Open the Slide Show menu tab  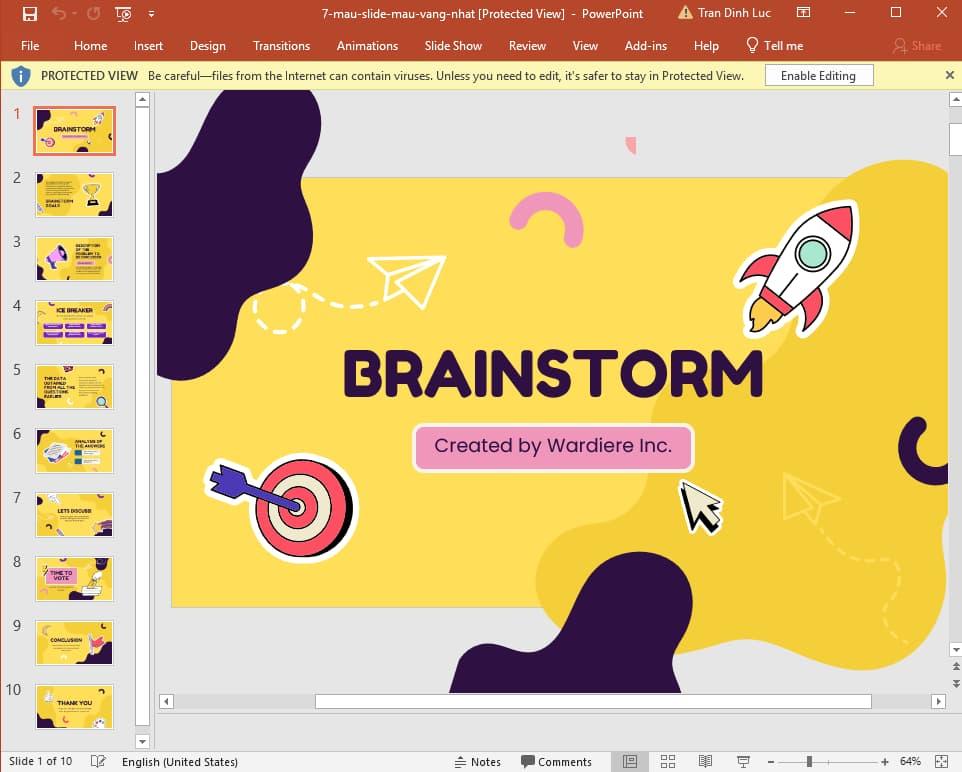[x=453, y=46]
